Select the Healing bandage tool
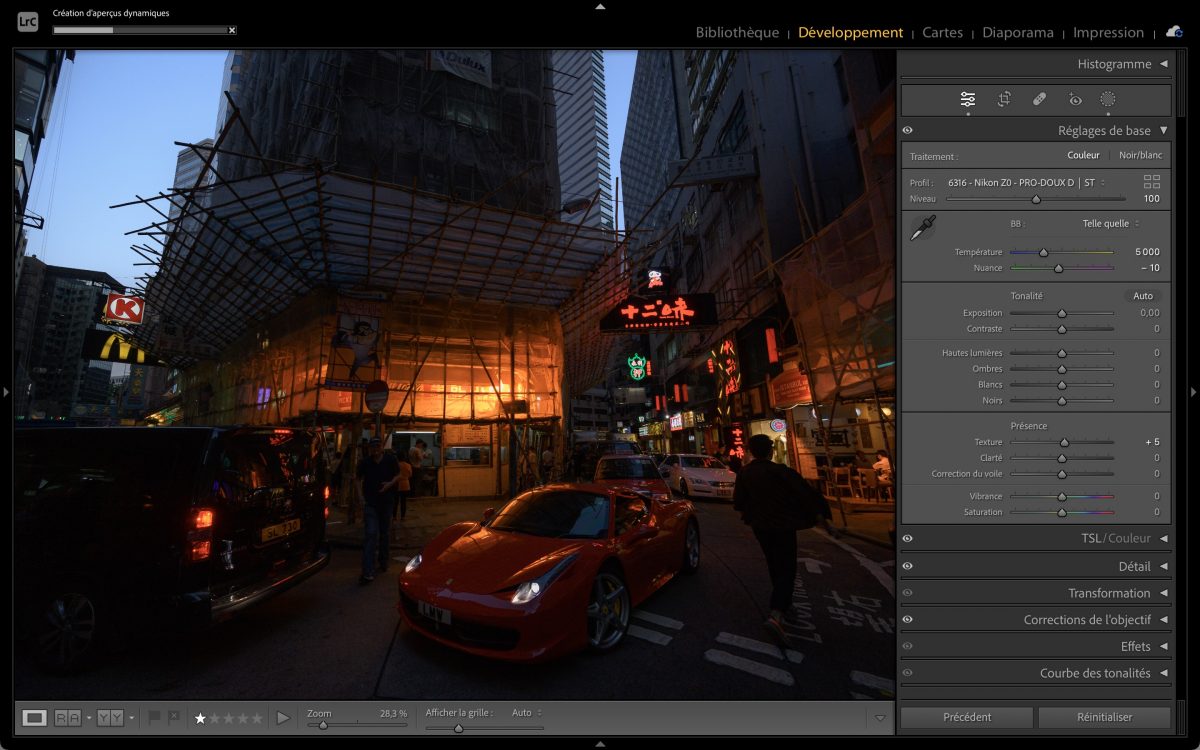 1039,99
